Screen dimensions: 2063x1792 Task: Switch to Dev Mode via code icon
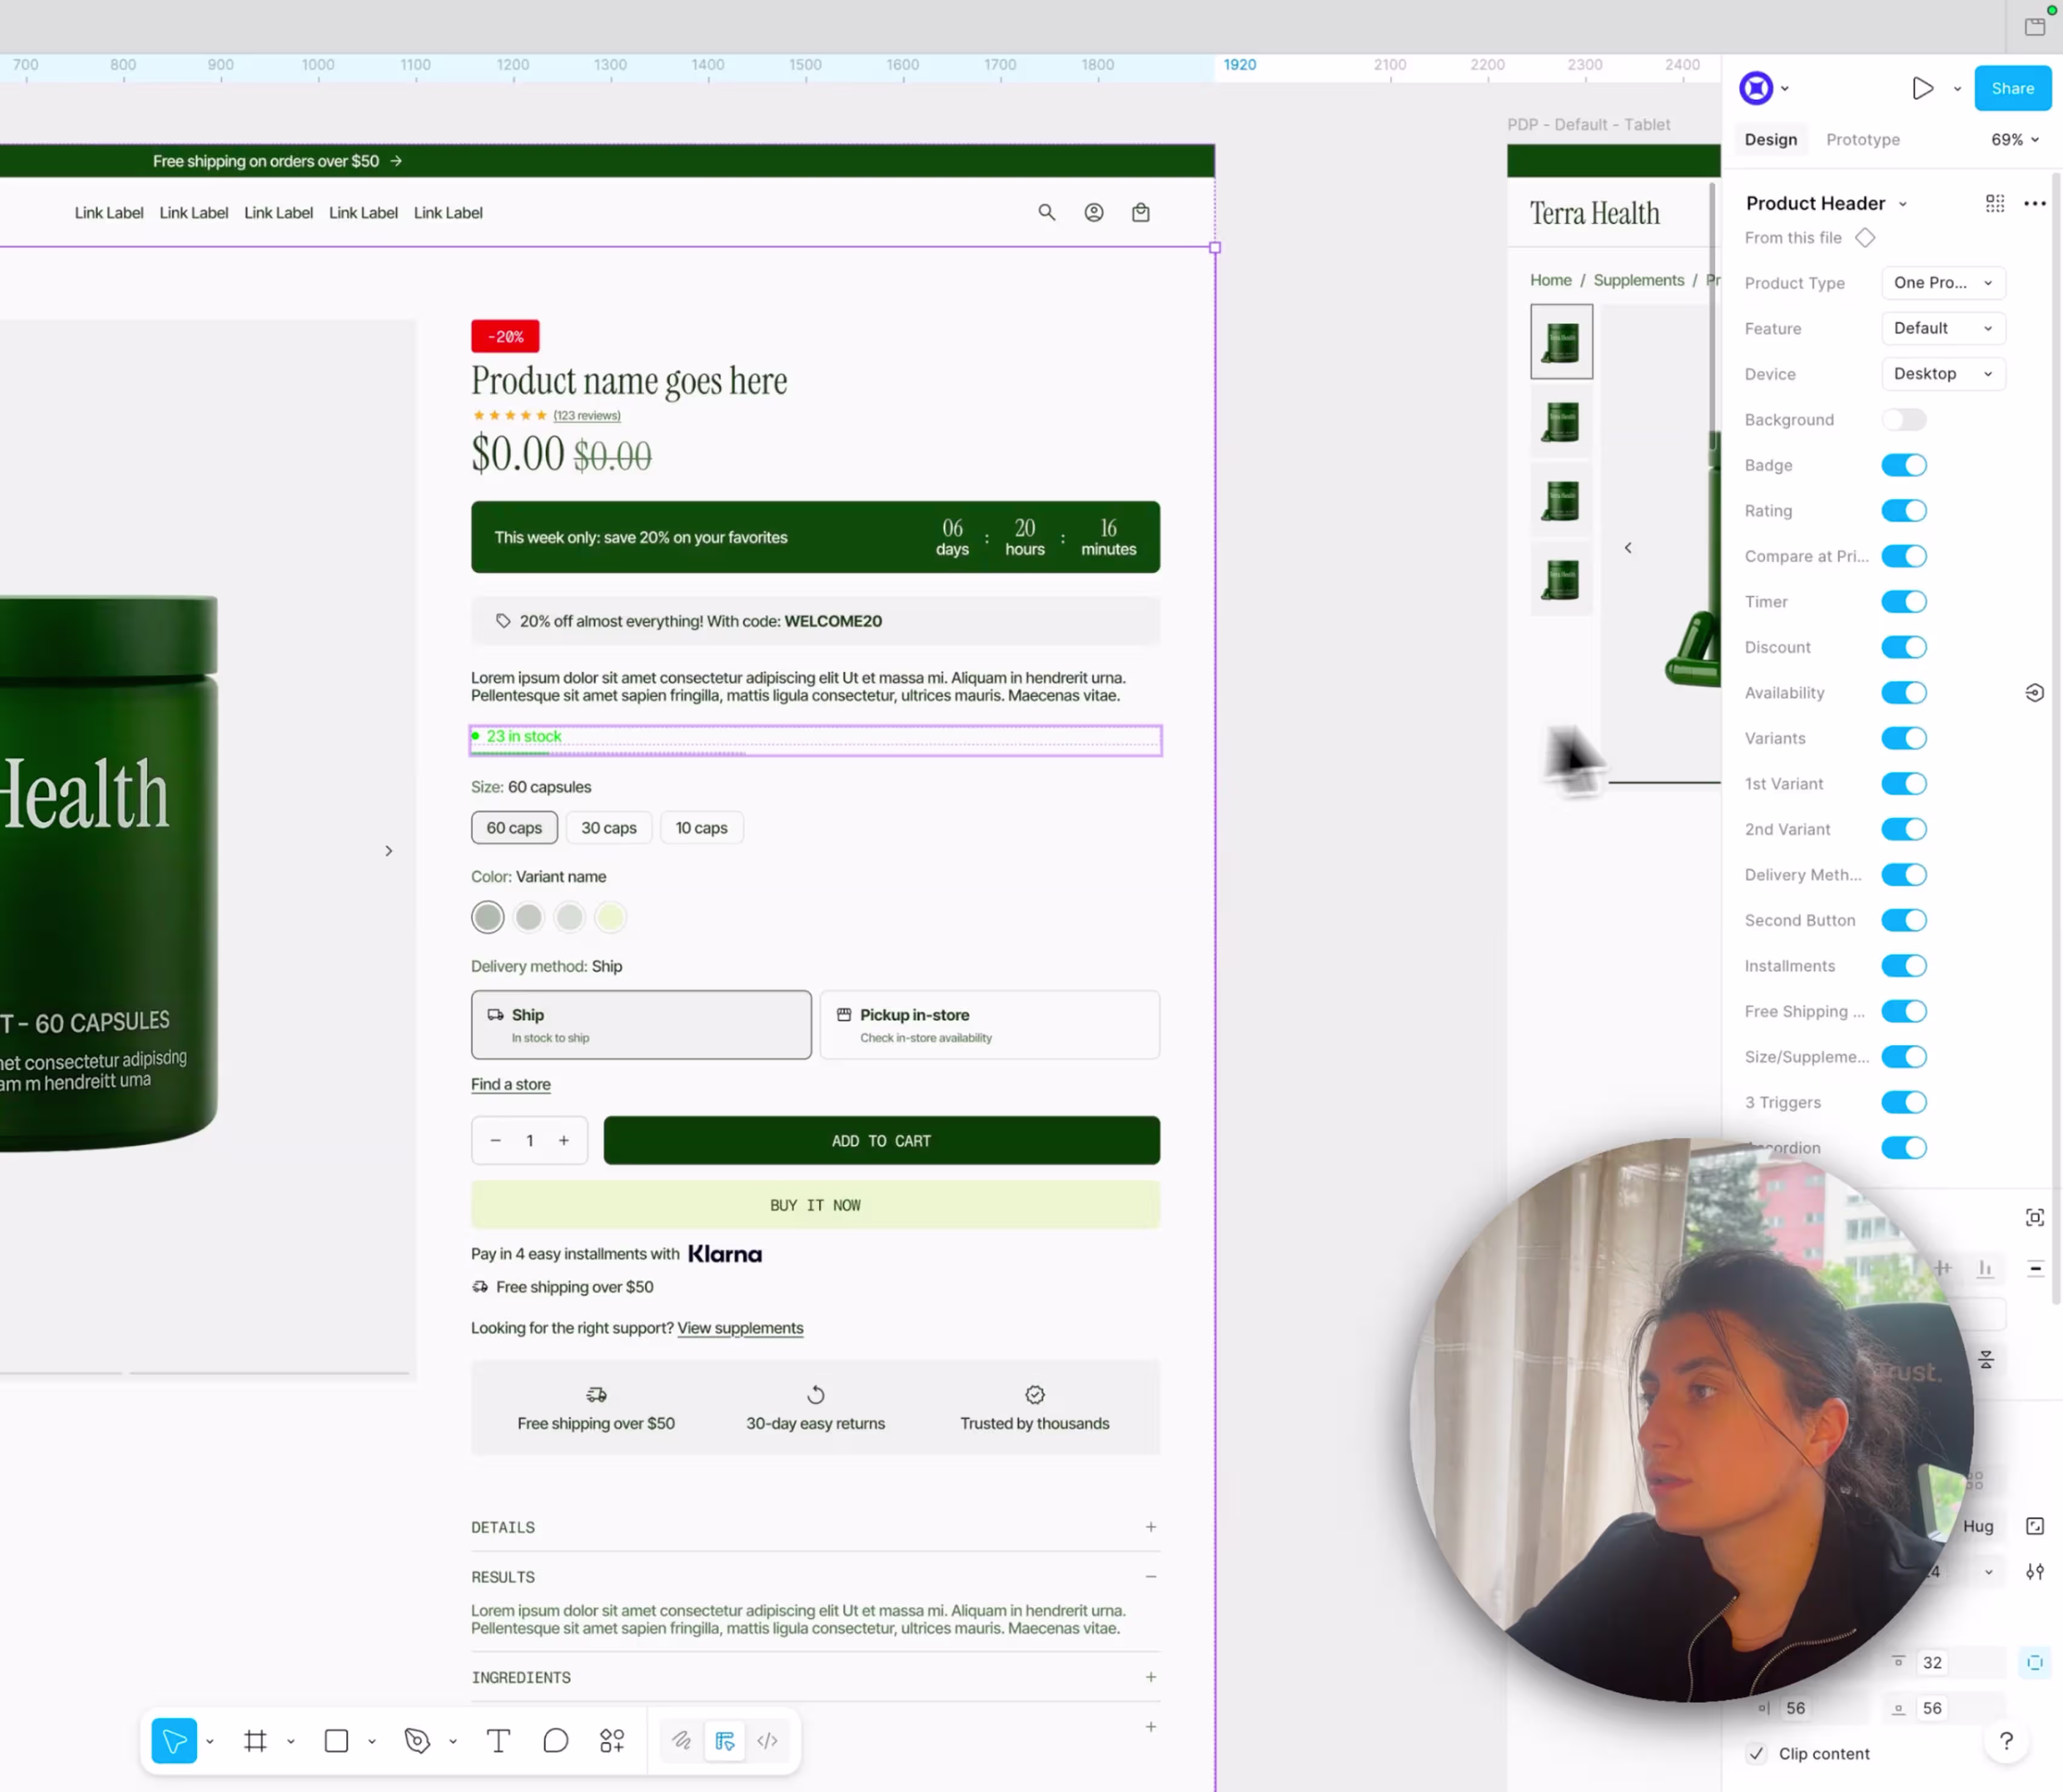(767, 1740)
